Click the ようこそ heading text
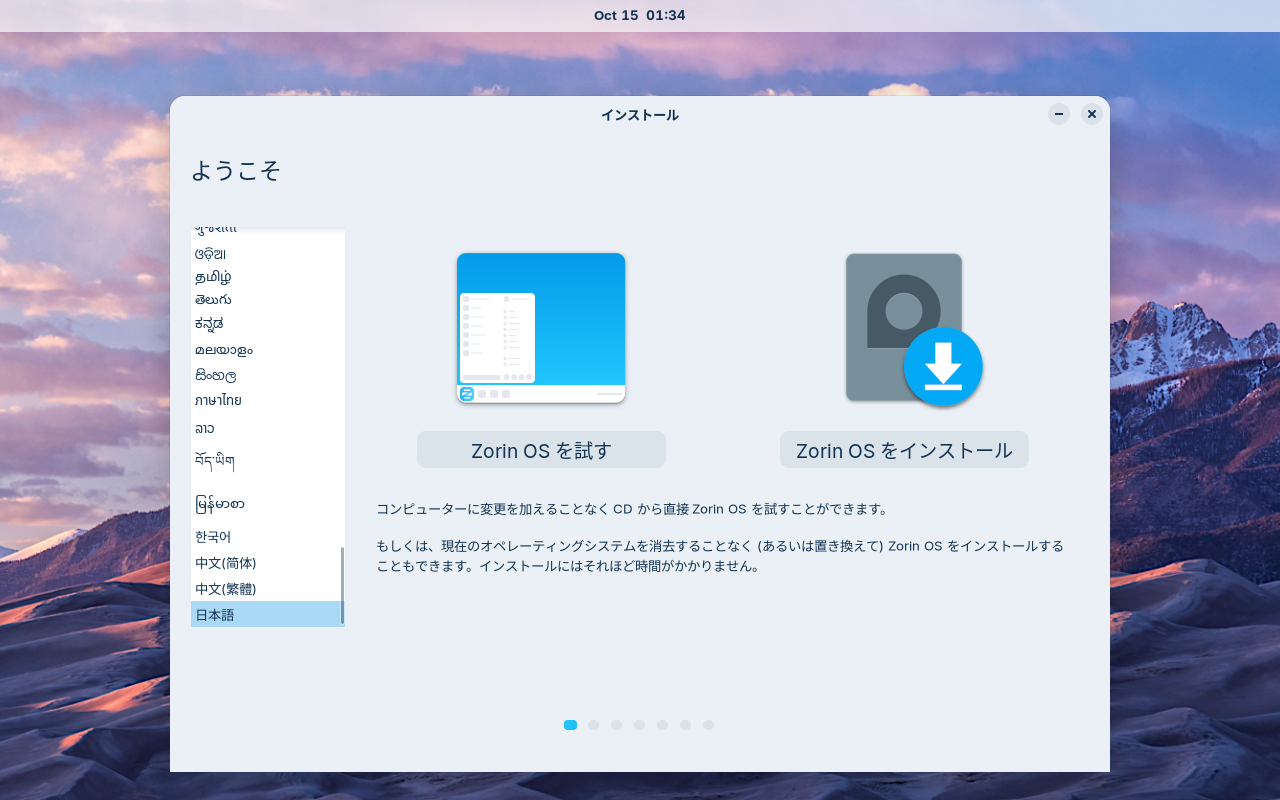Image resolution: width=1280 pixels, height=800 pixels. pyautogui.click(x=235, y=170)
